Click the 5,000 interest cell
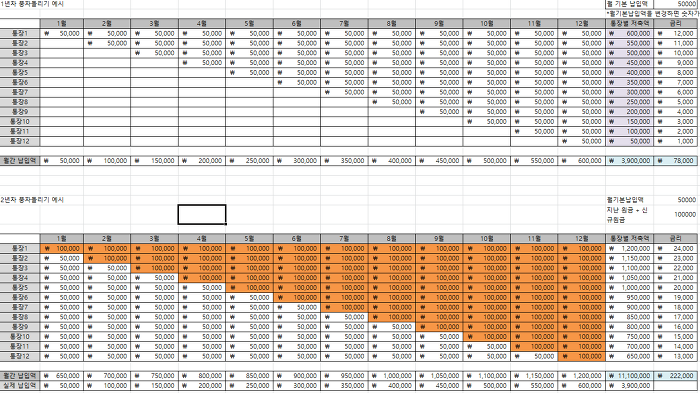 pyautogui.click(x=675, y=102)
